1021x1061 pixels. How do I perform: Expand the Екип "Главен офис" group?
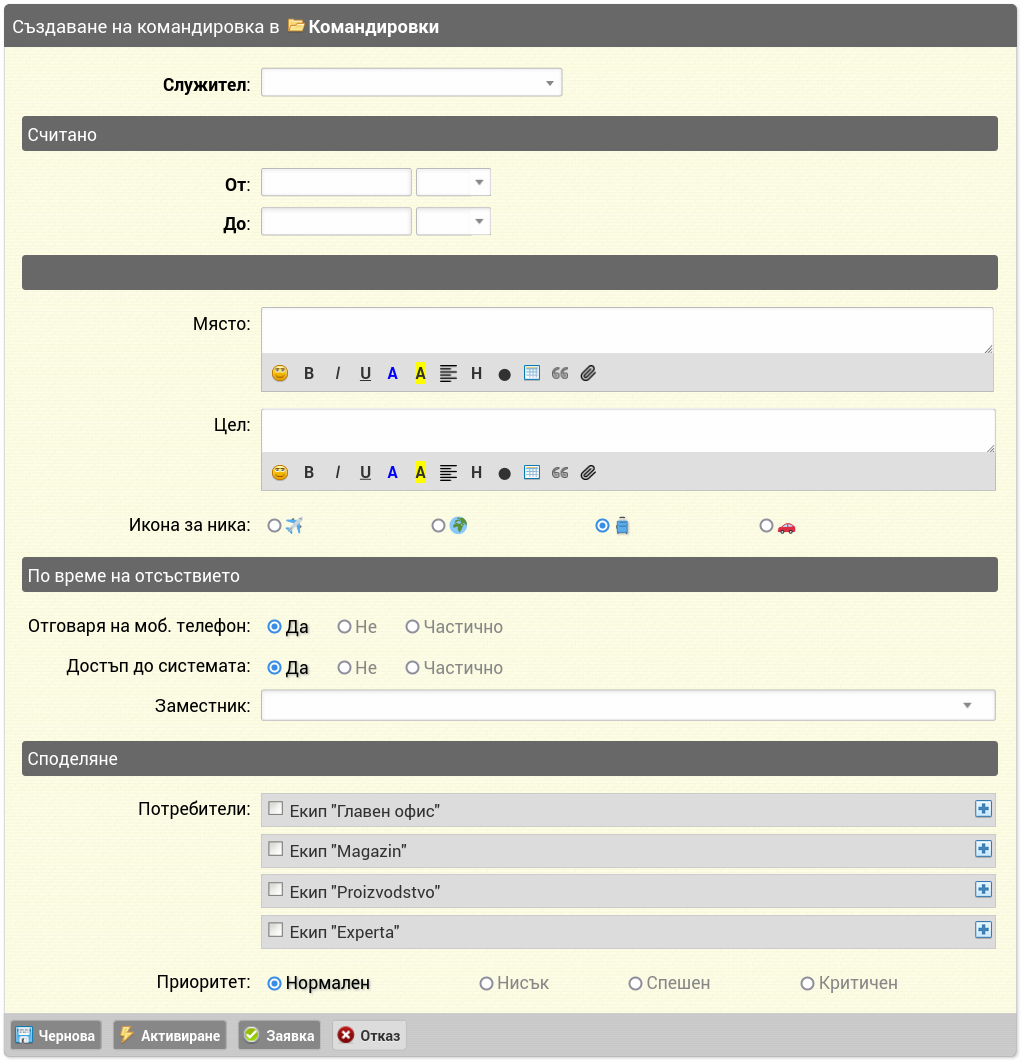click(983, 809)
